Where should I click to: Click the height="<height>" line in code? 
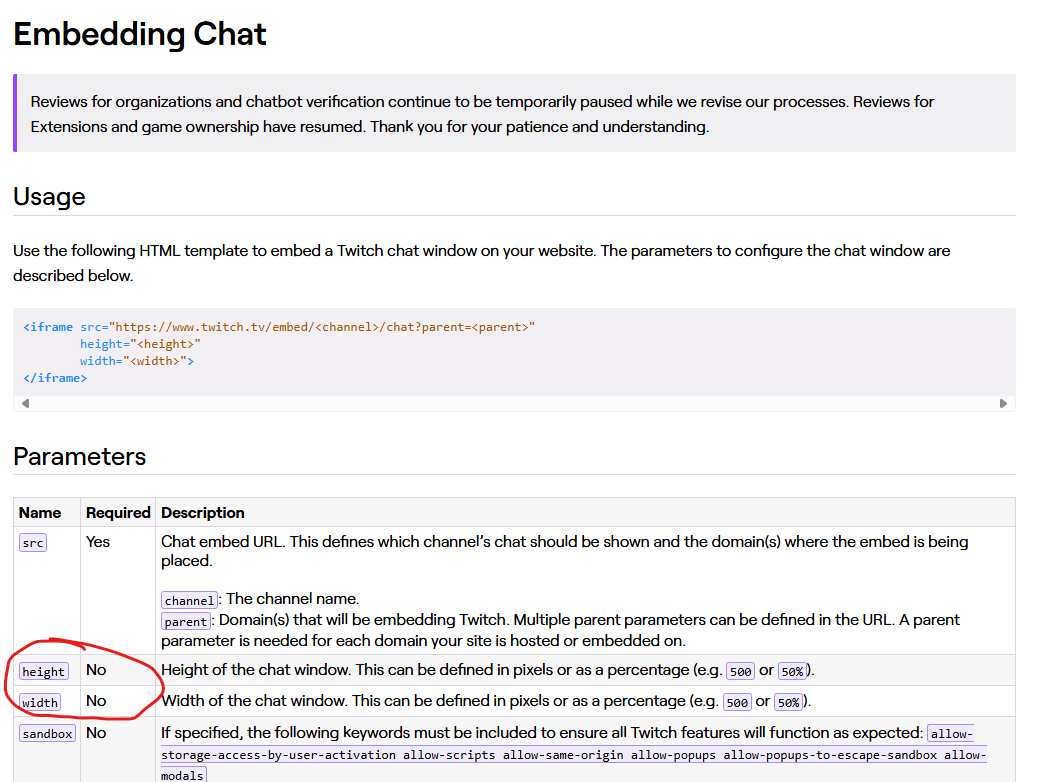coord(140,344)
